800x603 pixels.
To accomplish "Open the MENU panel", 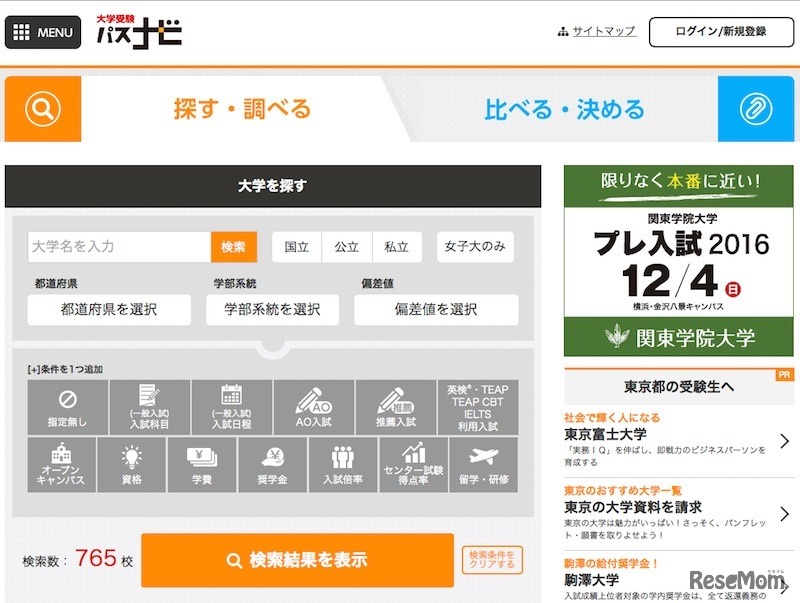I will (x=43, y=30).
